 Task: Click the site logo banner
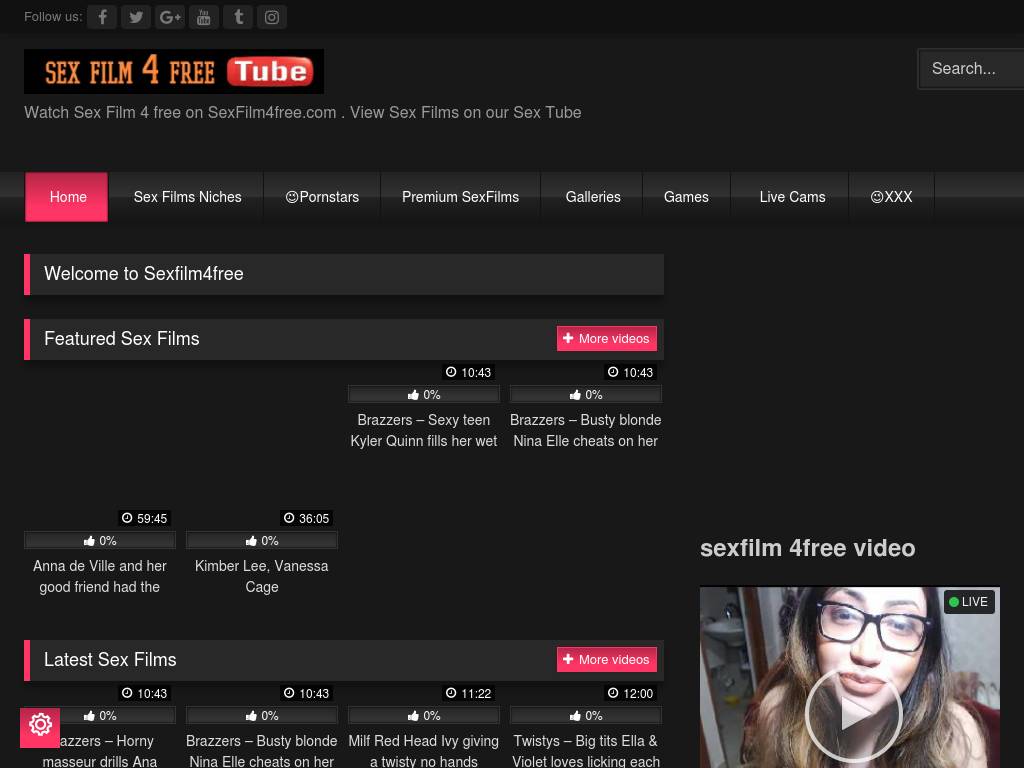(x=174, y=71)
